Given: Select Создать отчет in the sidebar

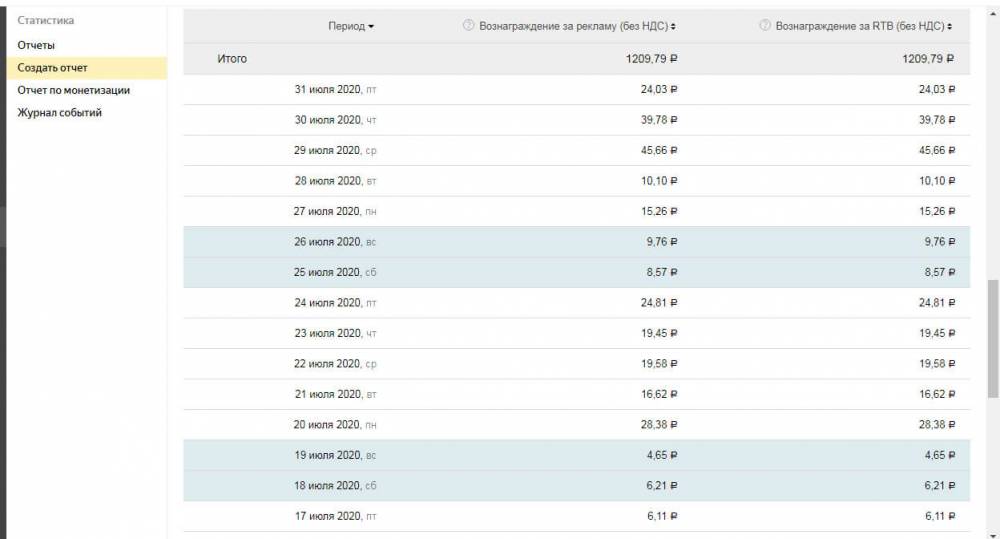Looking at the screenshot, I should 52,68.
